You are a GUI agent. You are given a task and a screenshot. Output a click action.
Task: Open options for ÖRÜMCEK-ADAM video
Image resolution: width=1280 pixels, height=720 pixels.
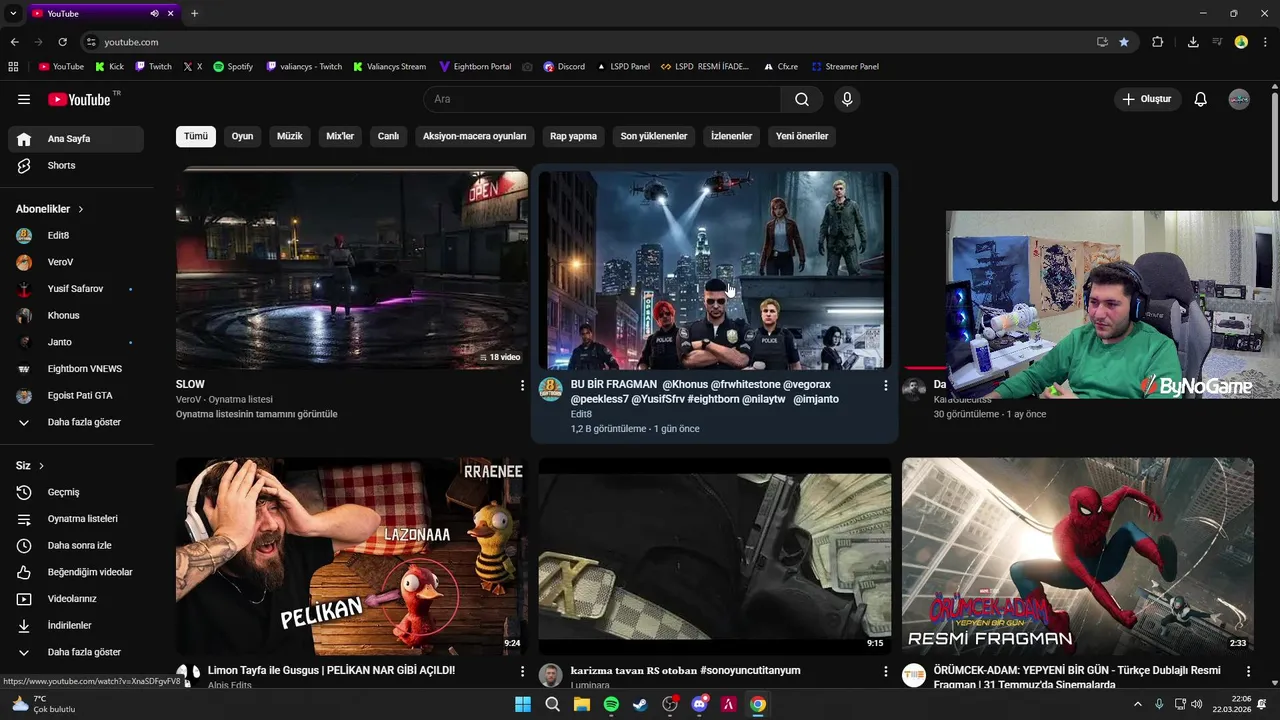pyautogui.click(x=1248, y=671)
